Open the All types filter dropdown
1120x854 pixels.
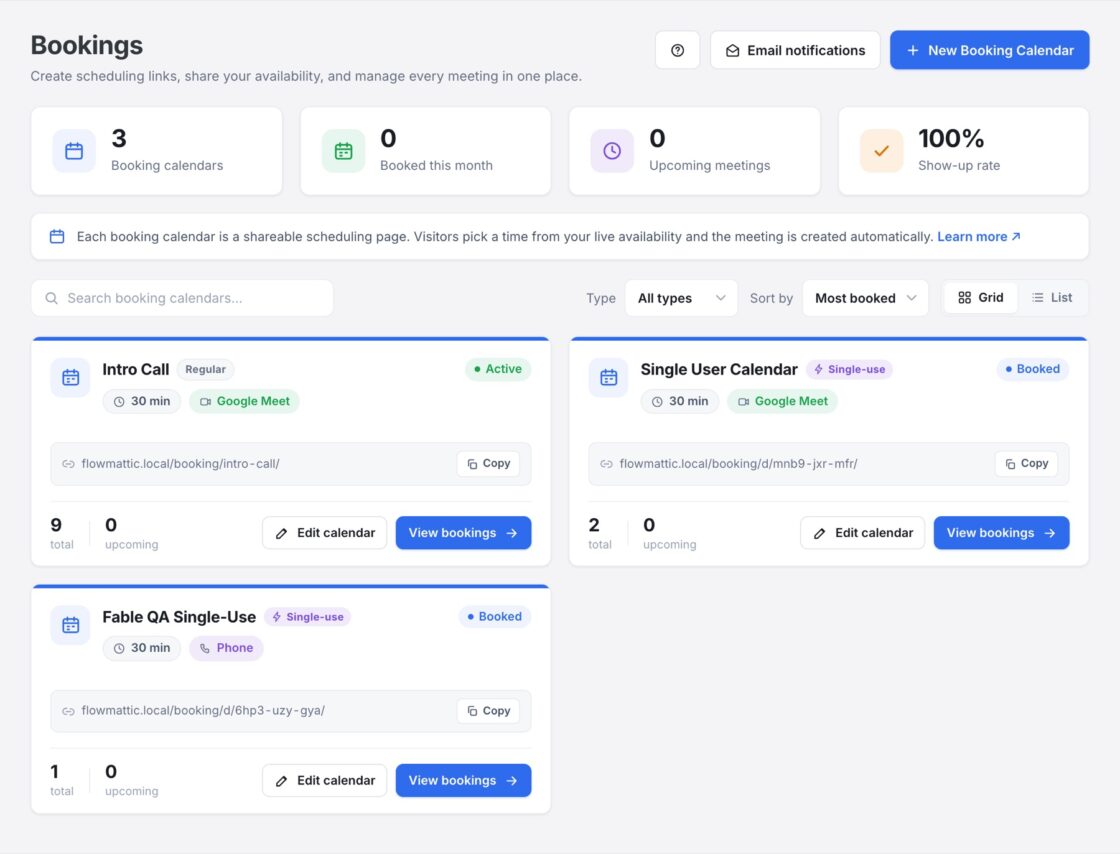pos(681,298)
